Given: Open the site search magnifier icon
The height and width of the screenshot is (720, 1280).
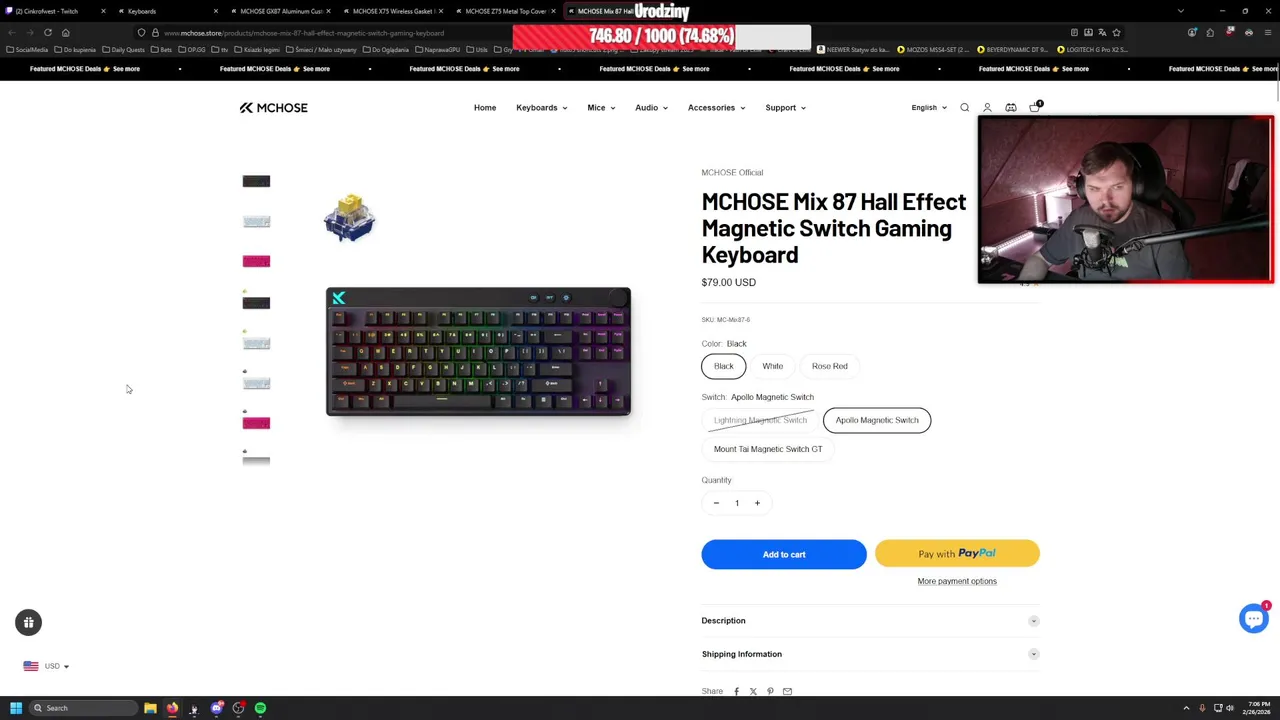Looking at the screenshot, I should click(964, 108).
